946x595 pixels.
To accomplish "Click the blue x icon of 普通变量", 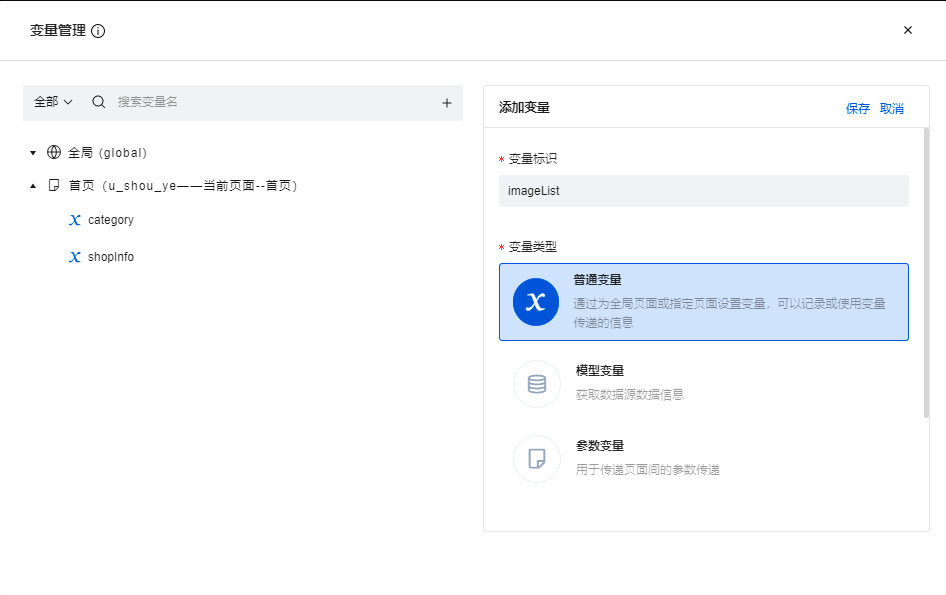I will pos(536,302).
